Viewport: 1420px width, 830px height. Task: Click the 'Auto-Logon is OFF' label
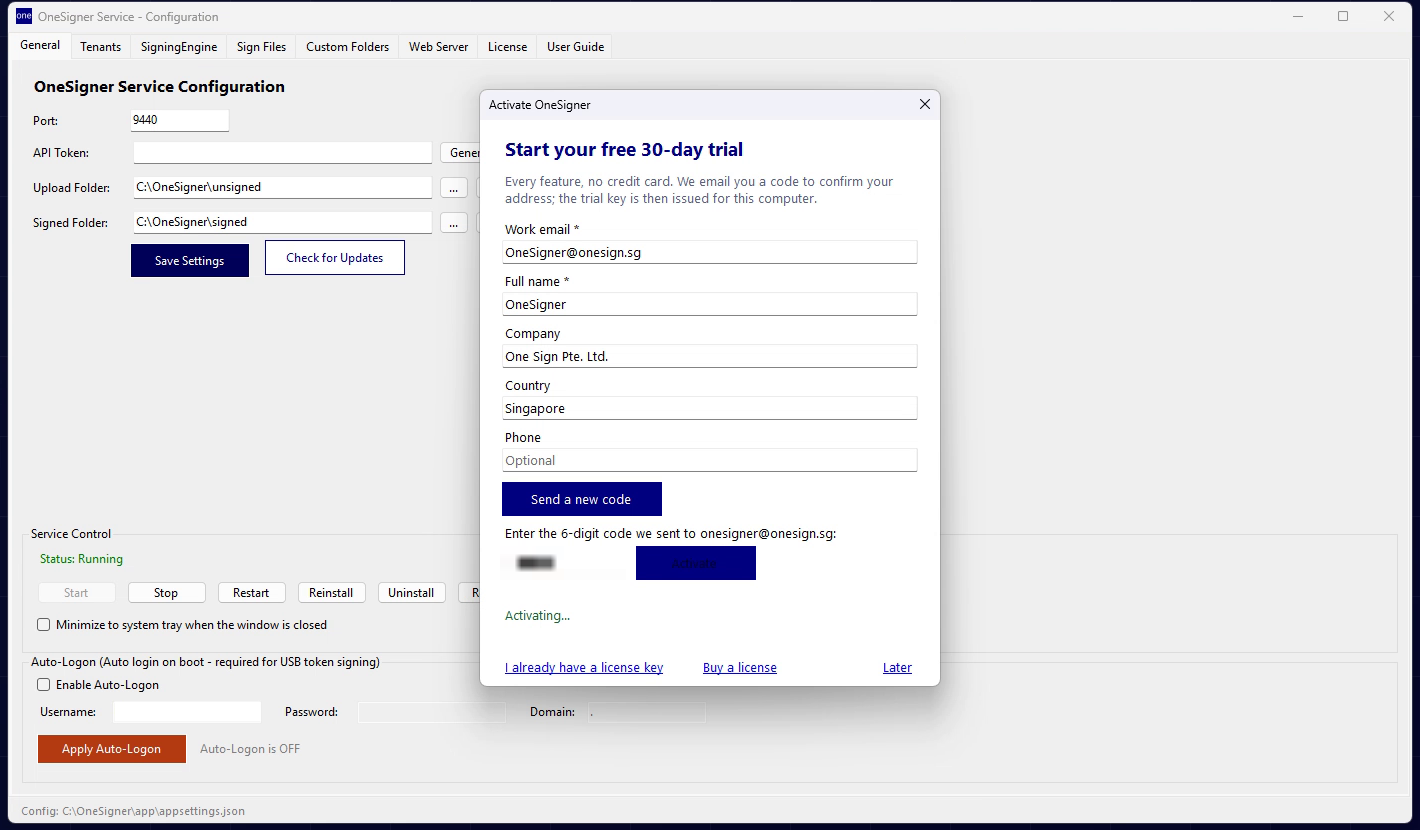pyautogui.click(x=250, y=749)
